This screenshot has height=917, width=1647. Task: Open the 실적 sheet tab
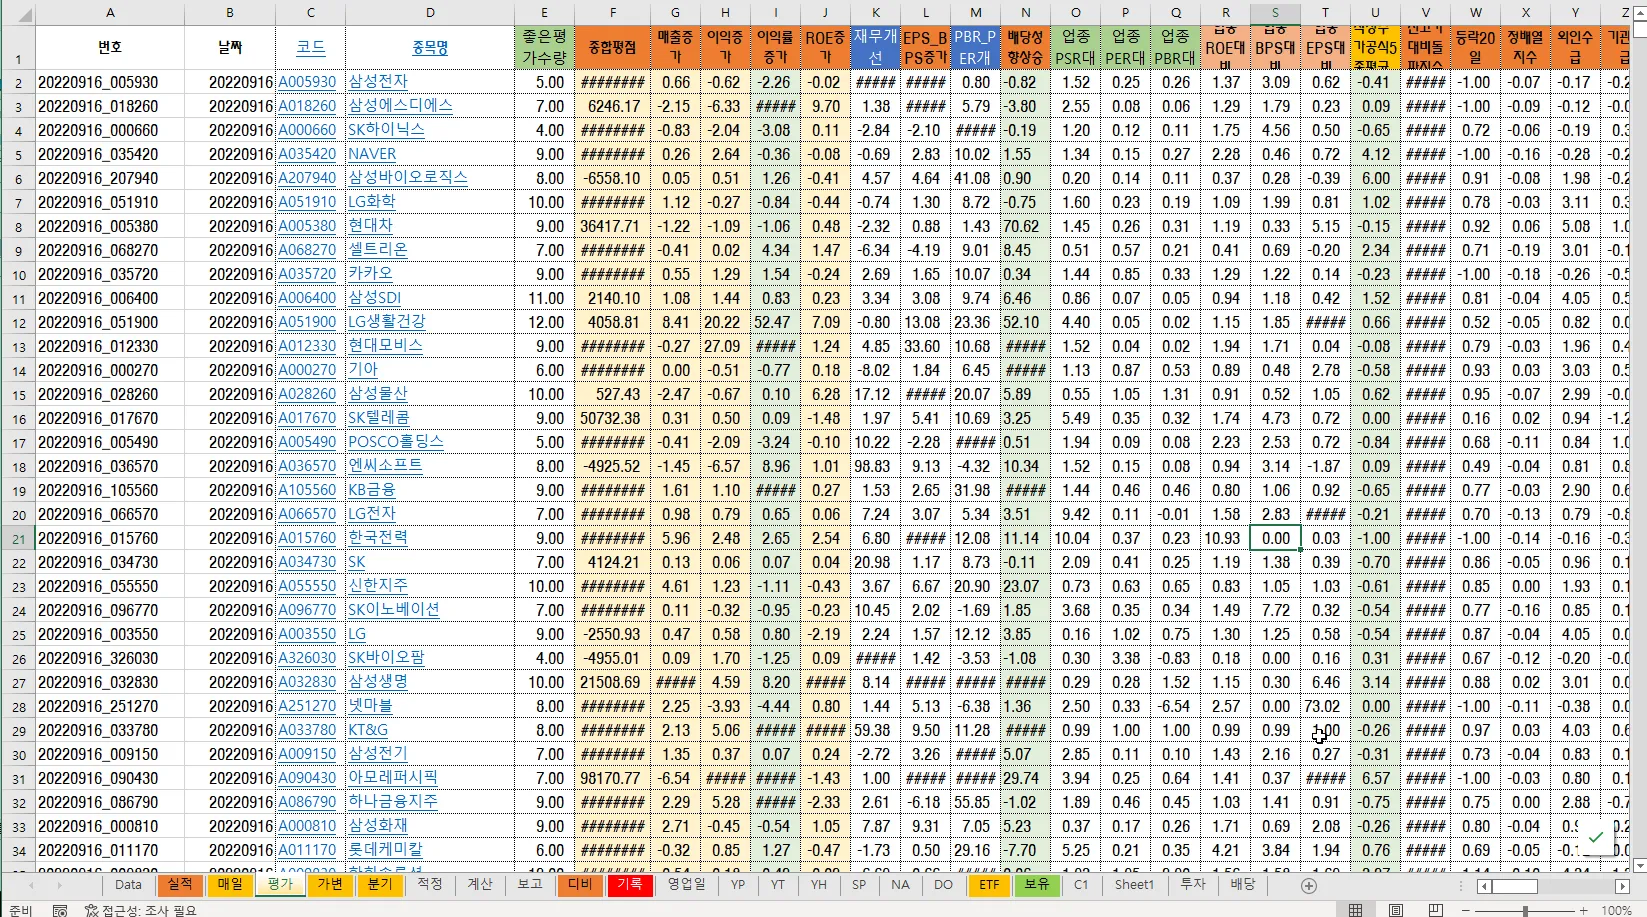point(180,884)
